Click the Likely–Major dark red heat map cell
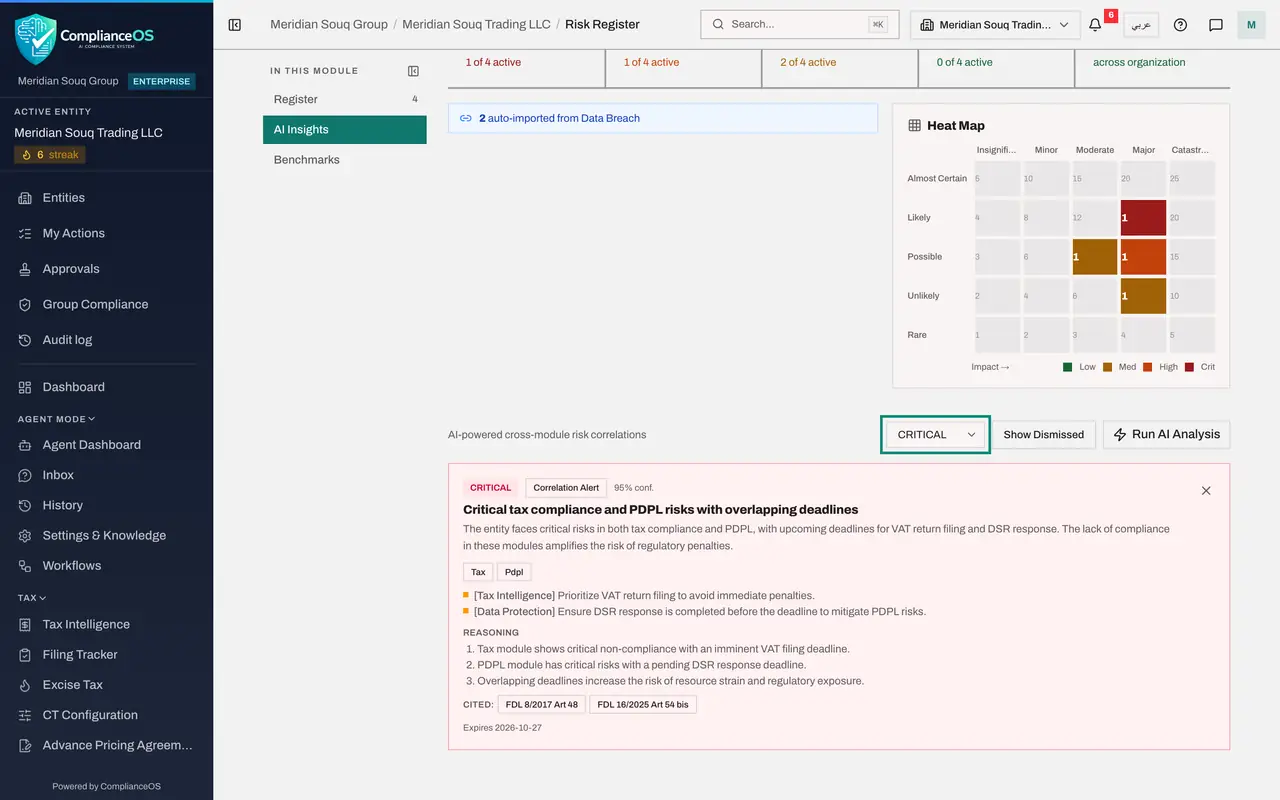Viewport: 1280px width, 800px height. [x=1143, y=218]
